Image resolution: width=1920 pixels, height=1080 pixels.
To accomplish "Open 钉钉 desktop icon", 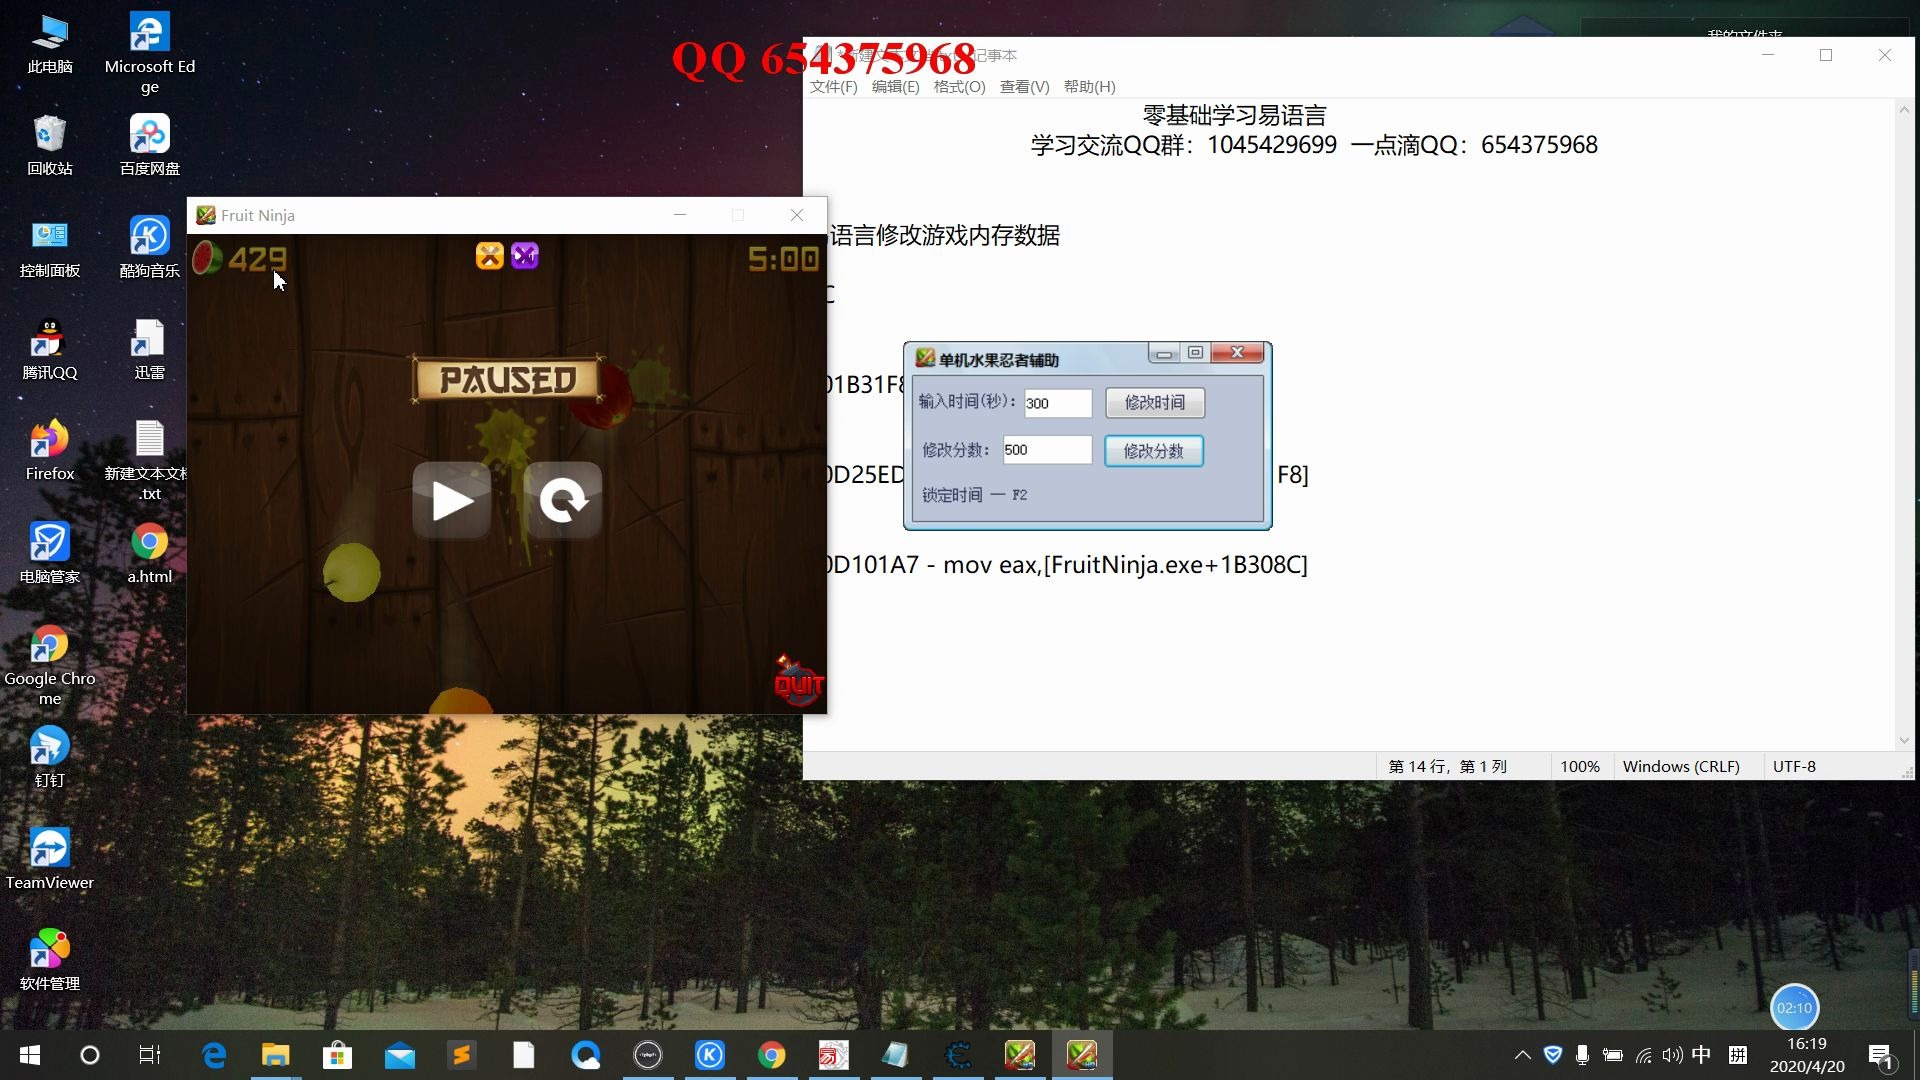I will click(49, 757).
